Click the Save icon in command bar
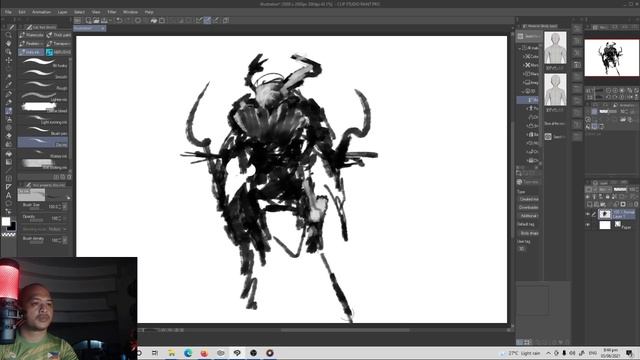 tap(104, 20)
